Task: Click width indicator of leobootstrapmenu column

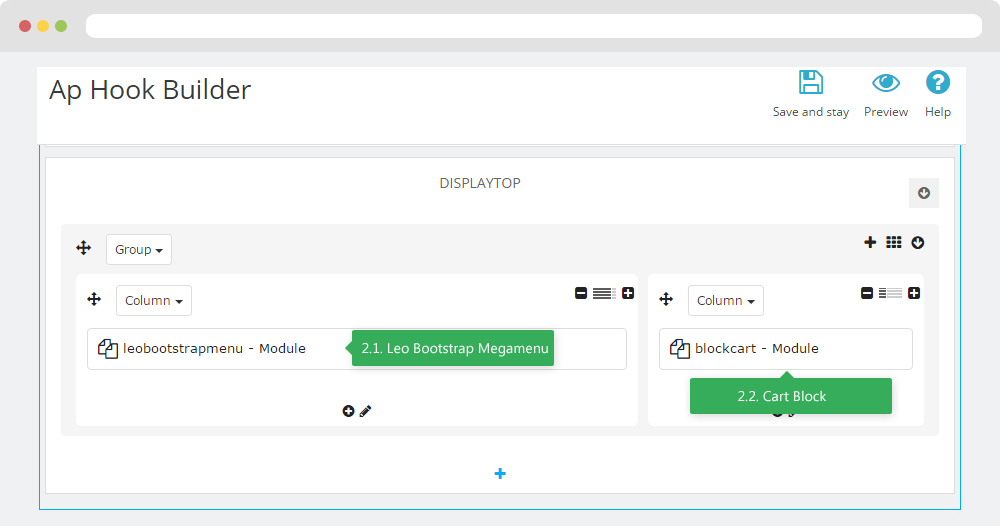Action: pos(604,293)
